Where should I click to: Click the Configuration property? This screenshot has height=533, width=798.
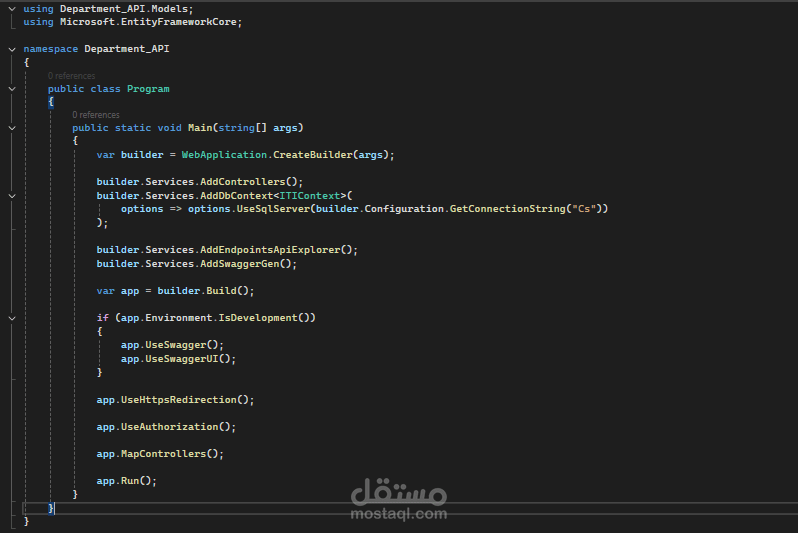[x=404, y=209]
